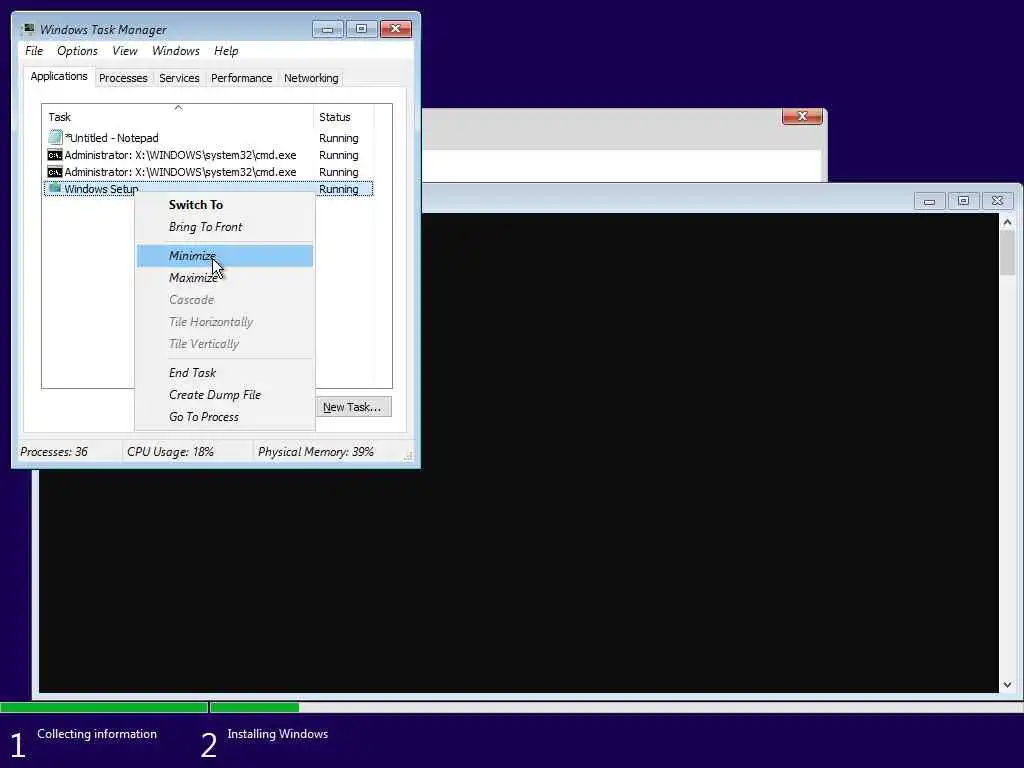Click the first cmd.exe row icon
Screen dimensions: 1024x768
(55, 155)
